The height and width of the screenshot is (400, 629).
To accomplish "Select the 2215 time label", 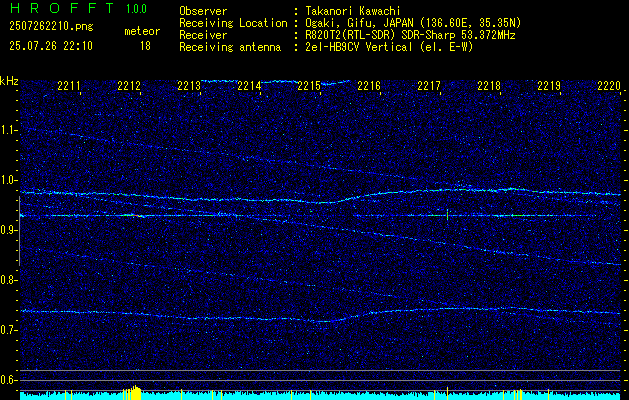I will (309, 86).
